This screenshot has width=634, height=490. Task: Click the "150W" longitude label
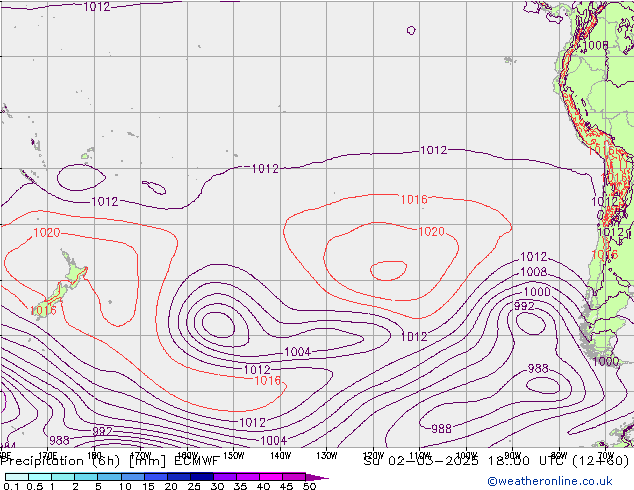[234, 456]
